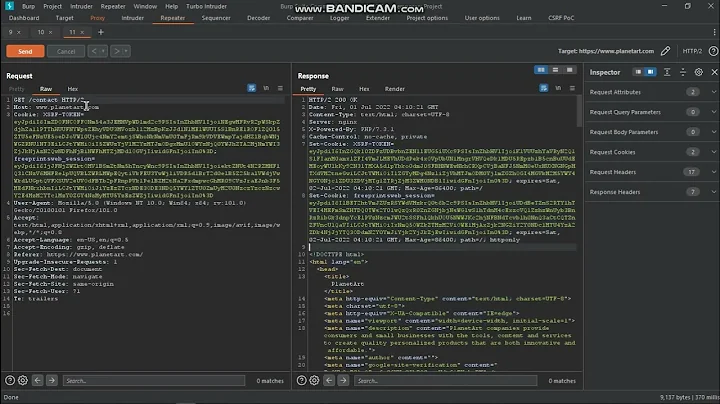Switch Response view to Render
Viewport: 720px width, 404px height.
point(395,89)
